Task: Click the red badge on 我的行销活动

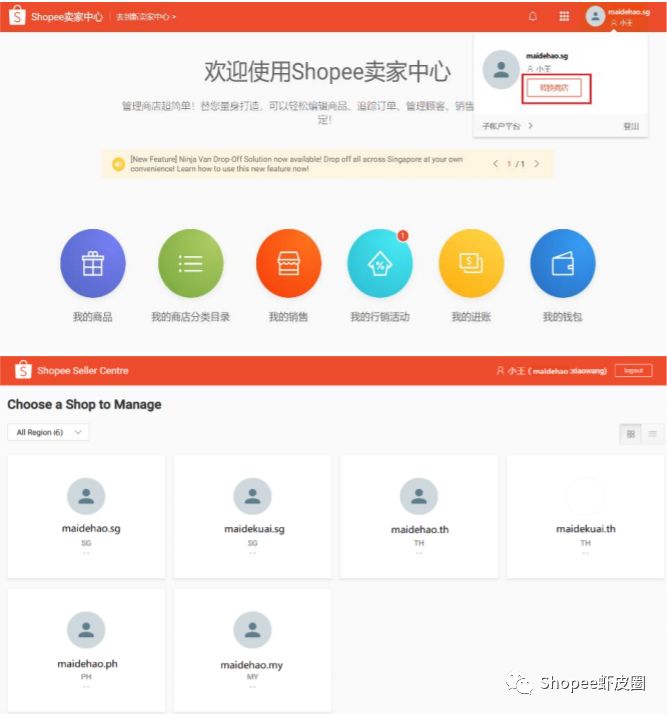Action: click(x=403, y=235)
